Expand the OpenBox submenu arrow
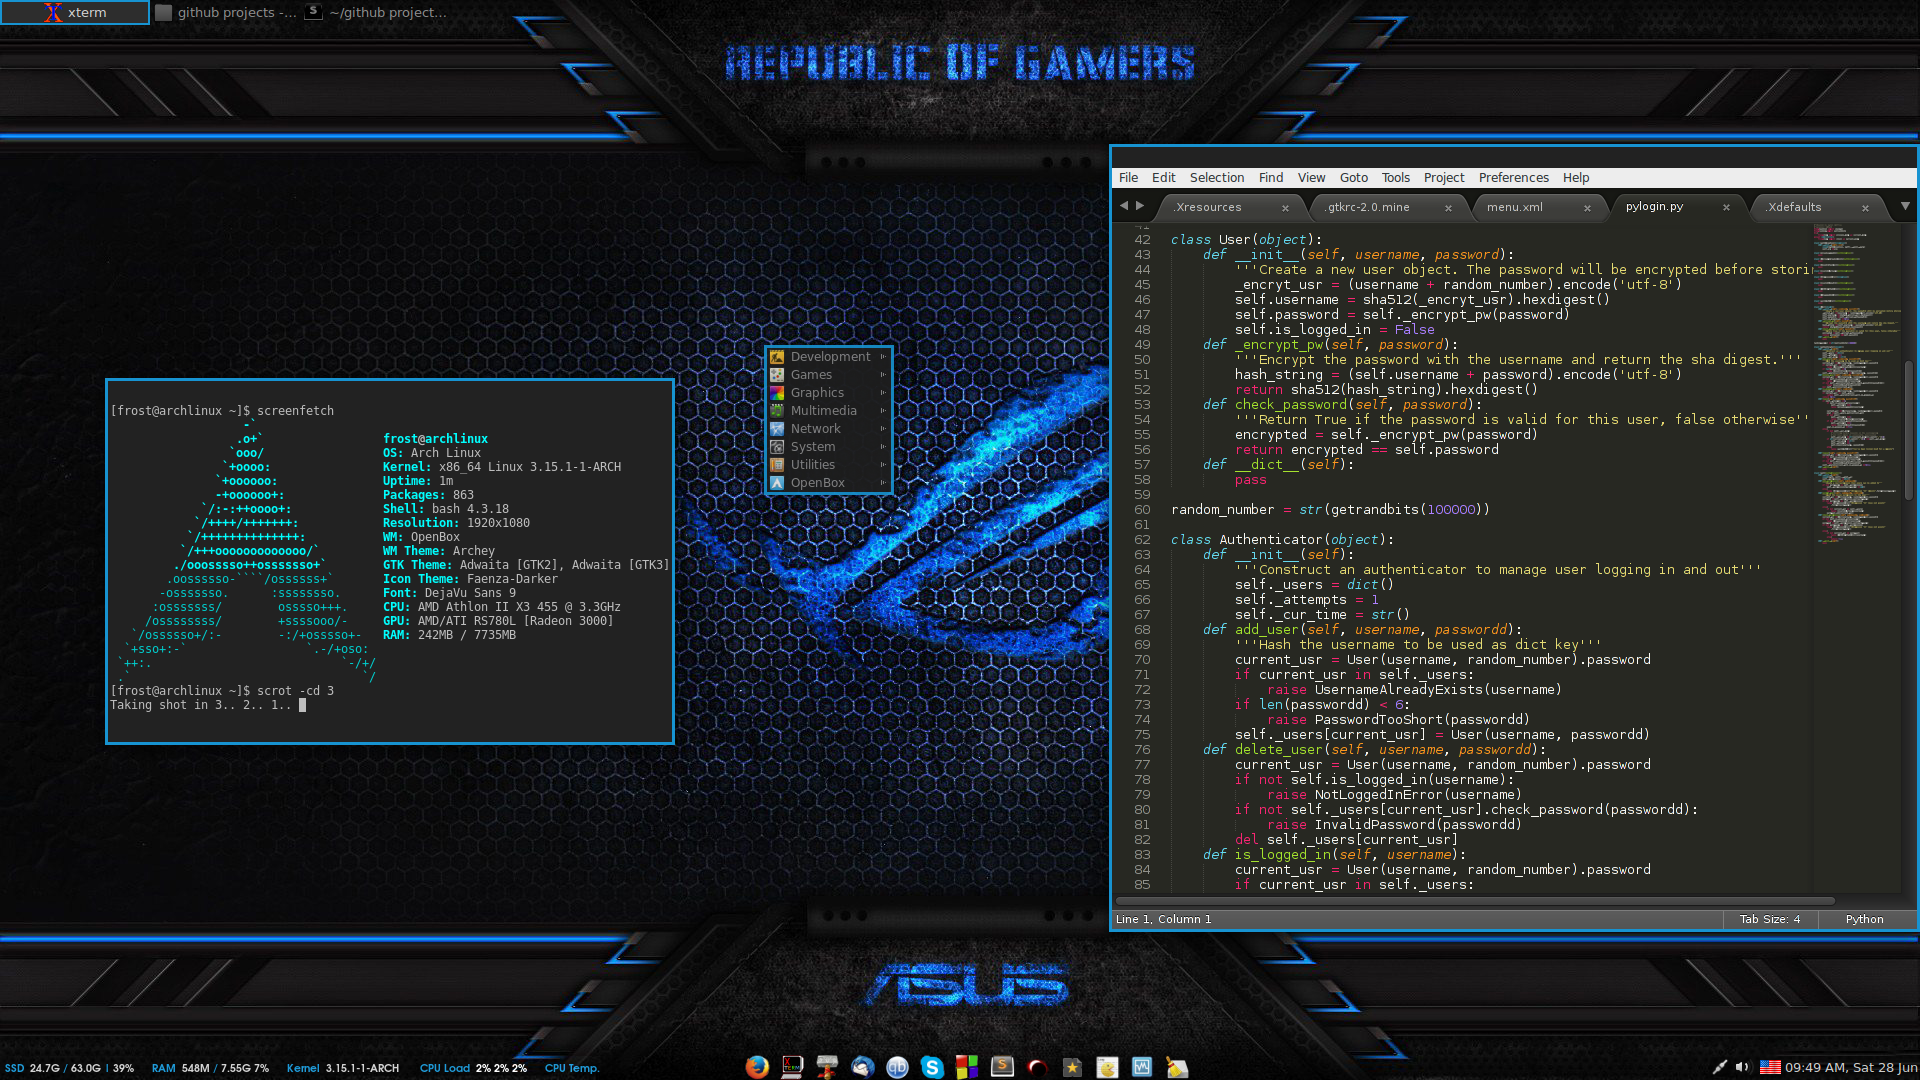The width and height of the screenshot is (1920, 1080). coord(883,483)
